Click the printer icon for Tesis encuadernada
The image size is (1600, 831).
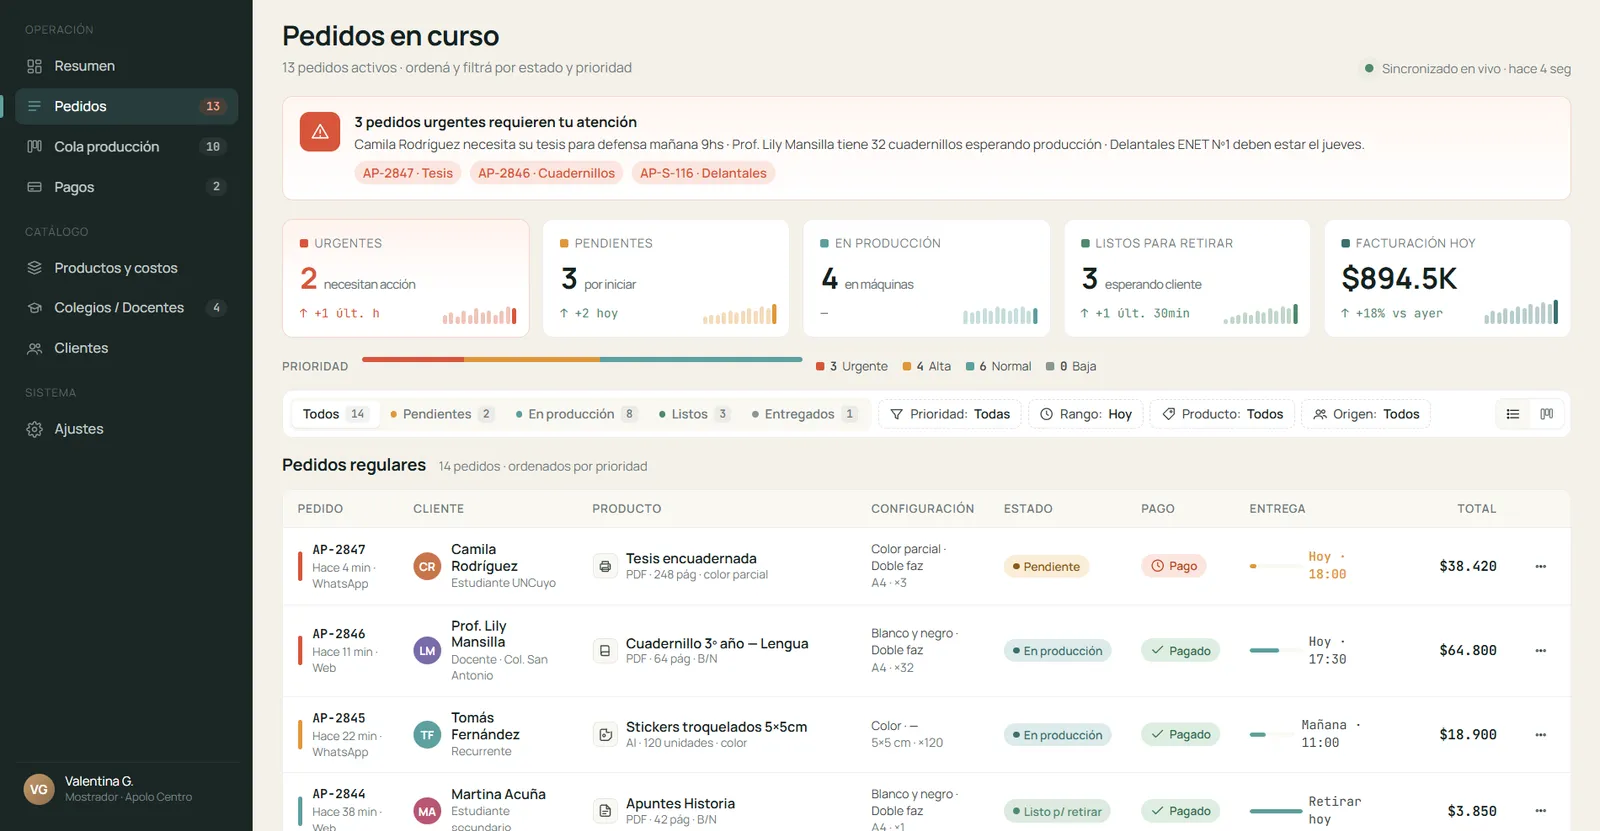605,566
